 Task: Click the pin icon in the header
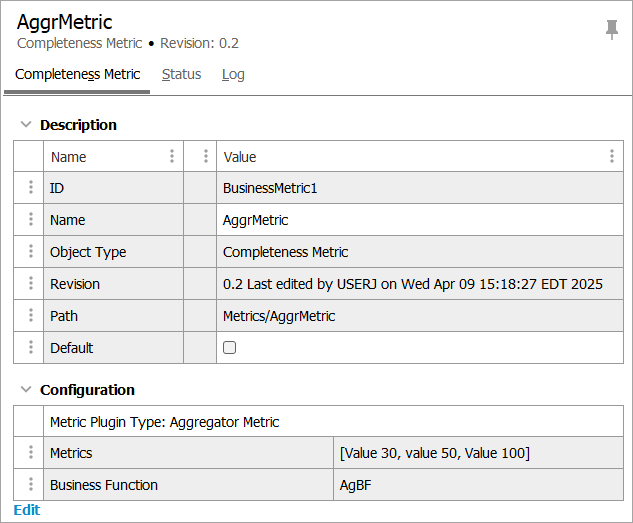tap(612, 30)
